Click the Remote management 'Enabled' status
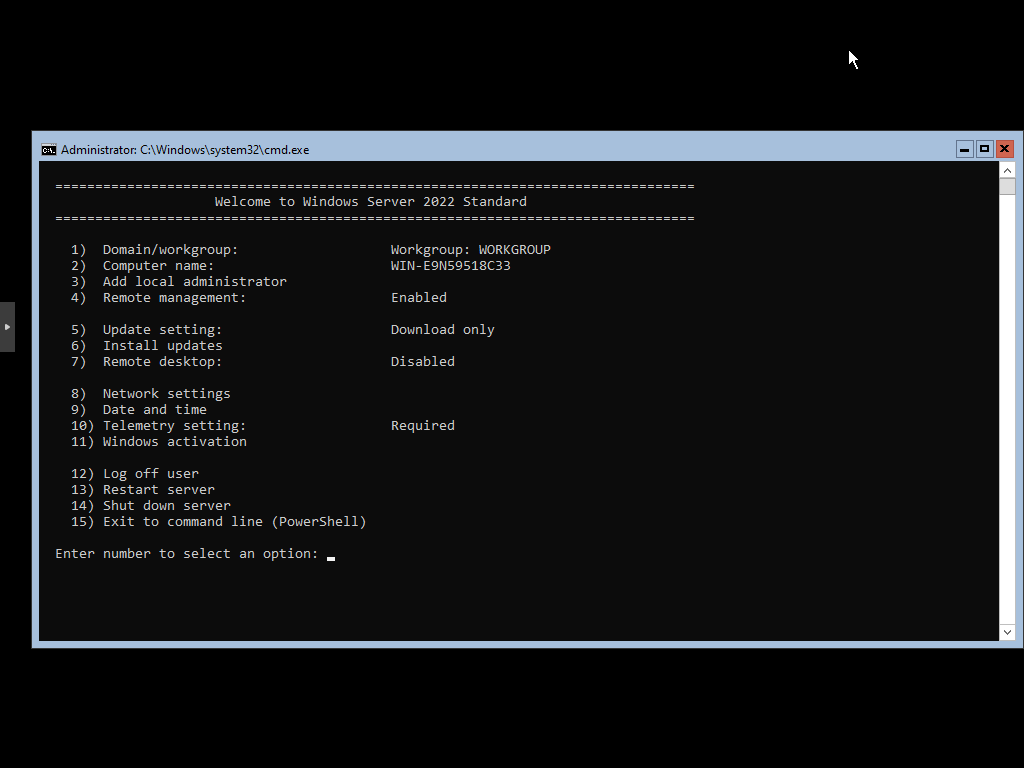Viewport: 1024px width, 768px height. pyautogui.click(x=418, y=298)
